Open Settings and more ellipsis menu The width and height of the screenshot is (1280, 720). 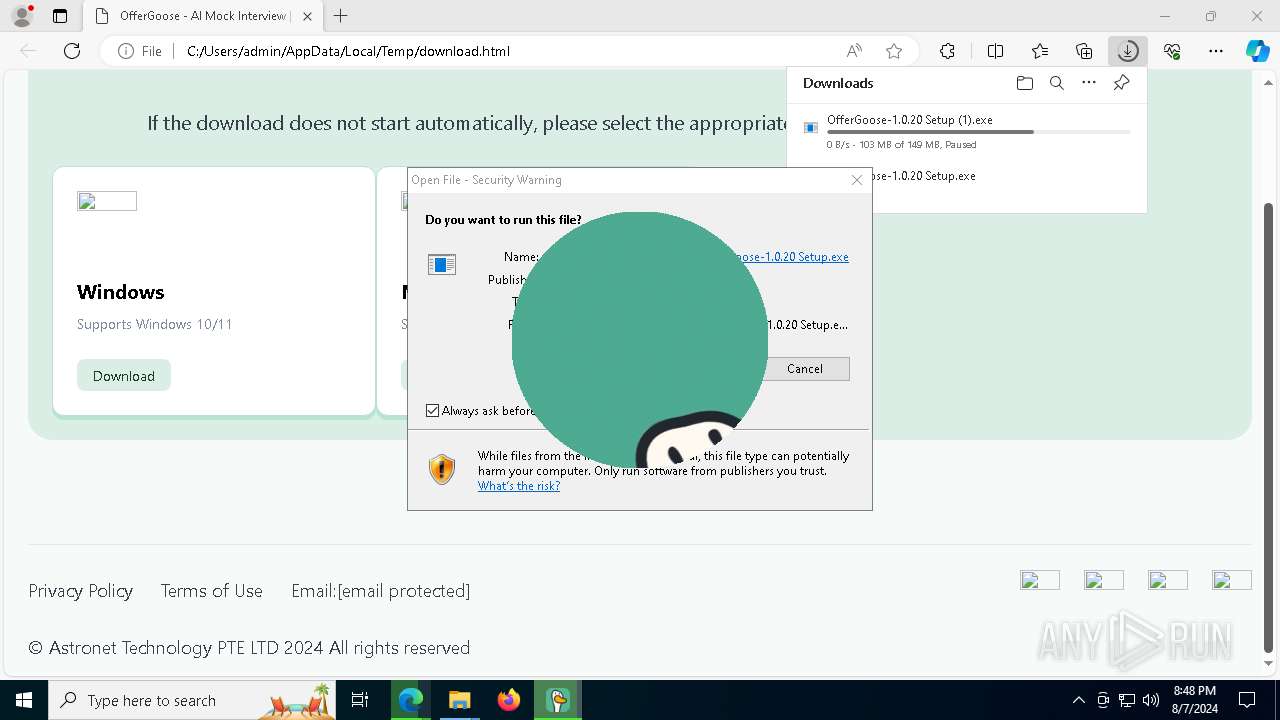pyautogui.click(x=1216, y=51)
